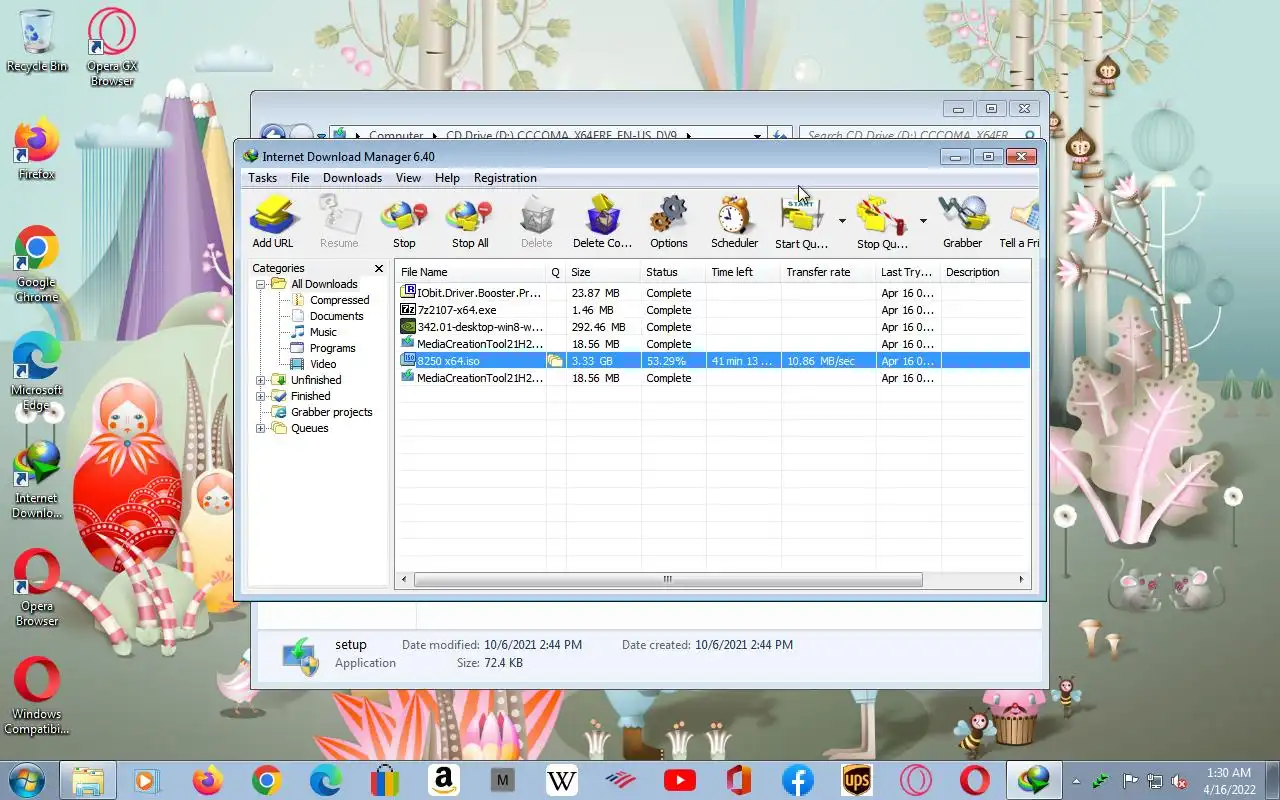Open Start Queue dropdown arrow
This screenshot has height=800, width=1280.
pyautogui.click(x=842, y=221)
